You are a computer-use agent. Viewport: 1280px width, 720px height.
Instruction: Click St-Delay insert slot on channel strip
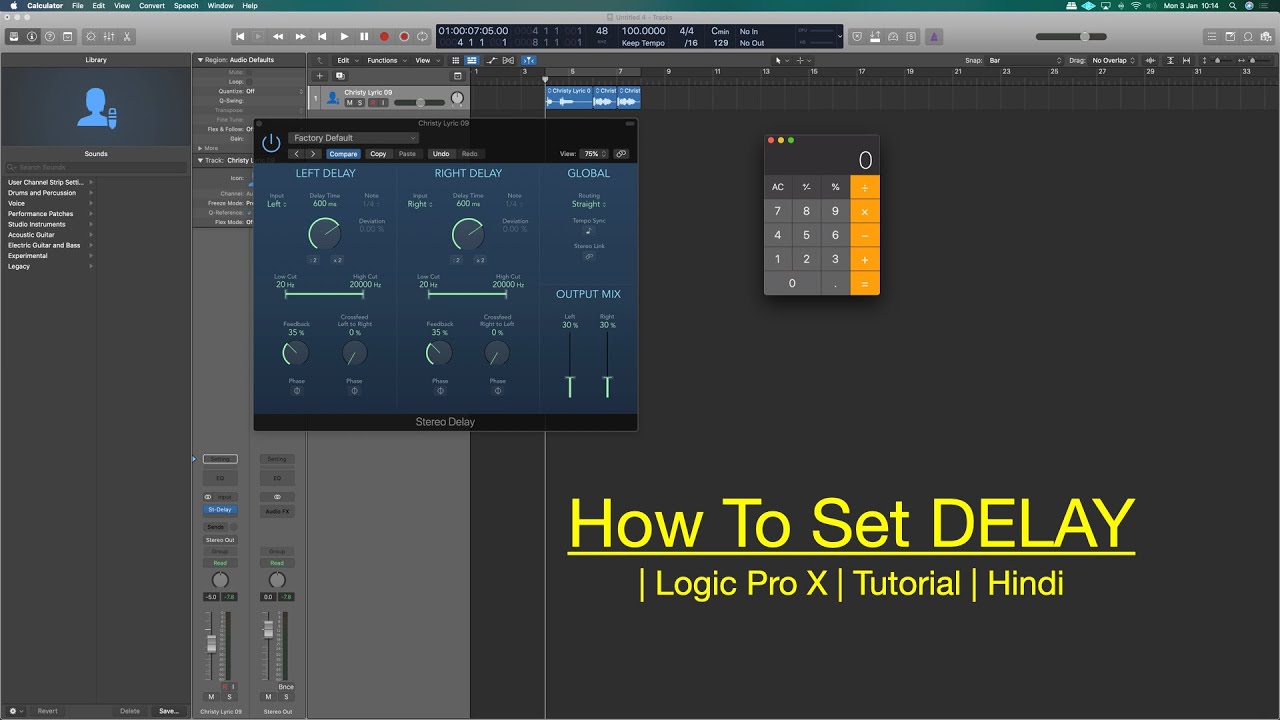click(x=220, y=510)
